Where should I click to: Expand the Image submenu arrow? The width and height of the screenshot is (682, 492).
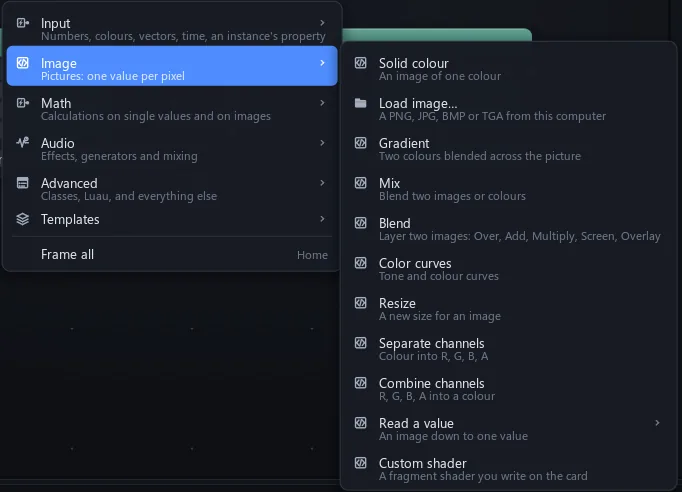tap(322, 63)
